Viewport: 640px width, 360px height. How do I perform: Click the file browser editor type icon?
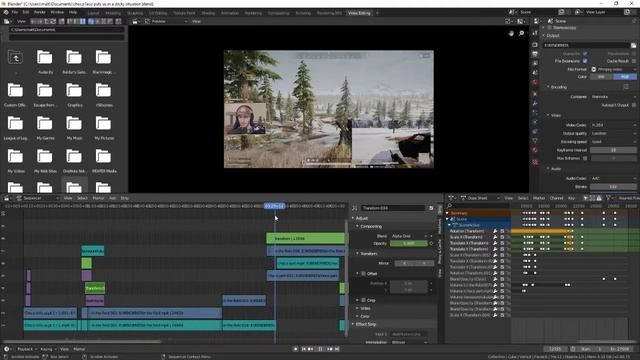point(7,21)
